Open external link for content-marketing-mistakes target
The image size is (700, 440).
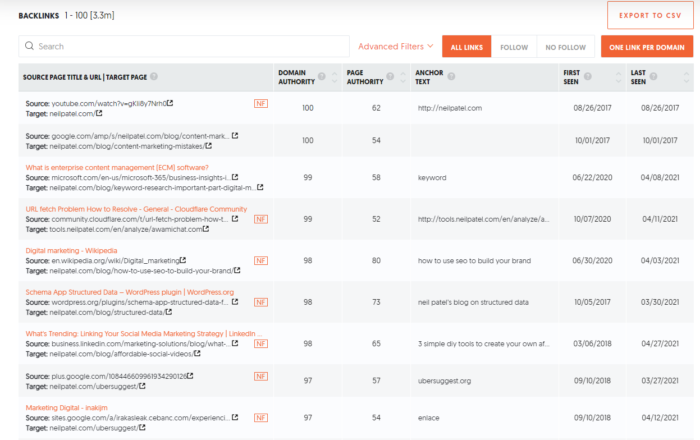point(208,146)
